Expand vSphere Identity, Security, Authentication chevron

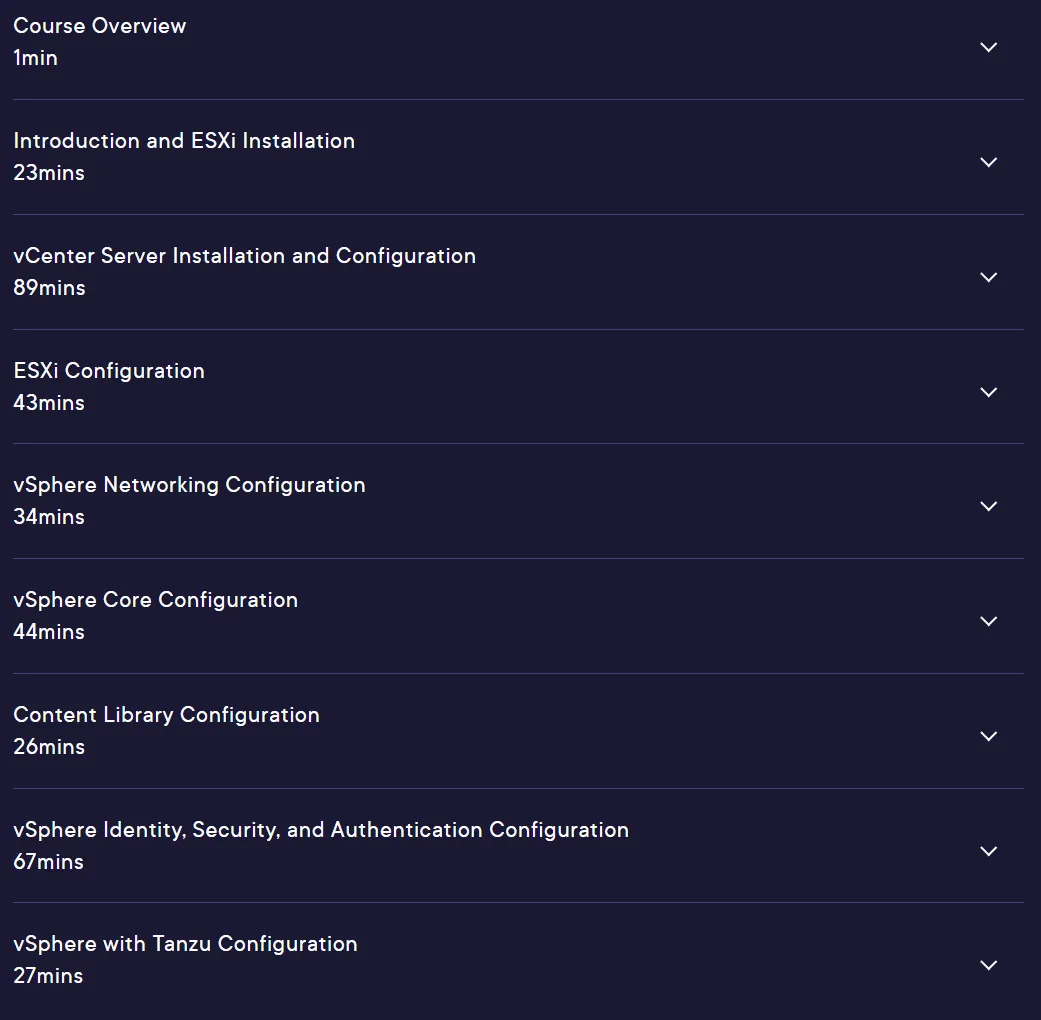click(989, 851)
